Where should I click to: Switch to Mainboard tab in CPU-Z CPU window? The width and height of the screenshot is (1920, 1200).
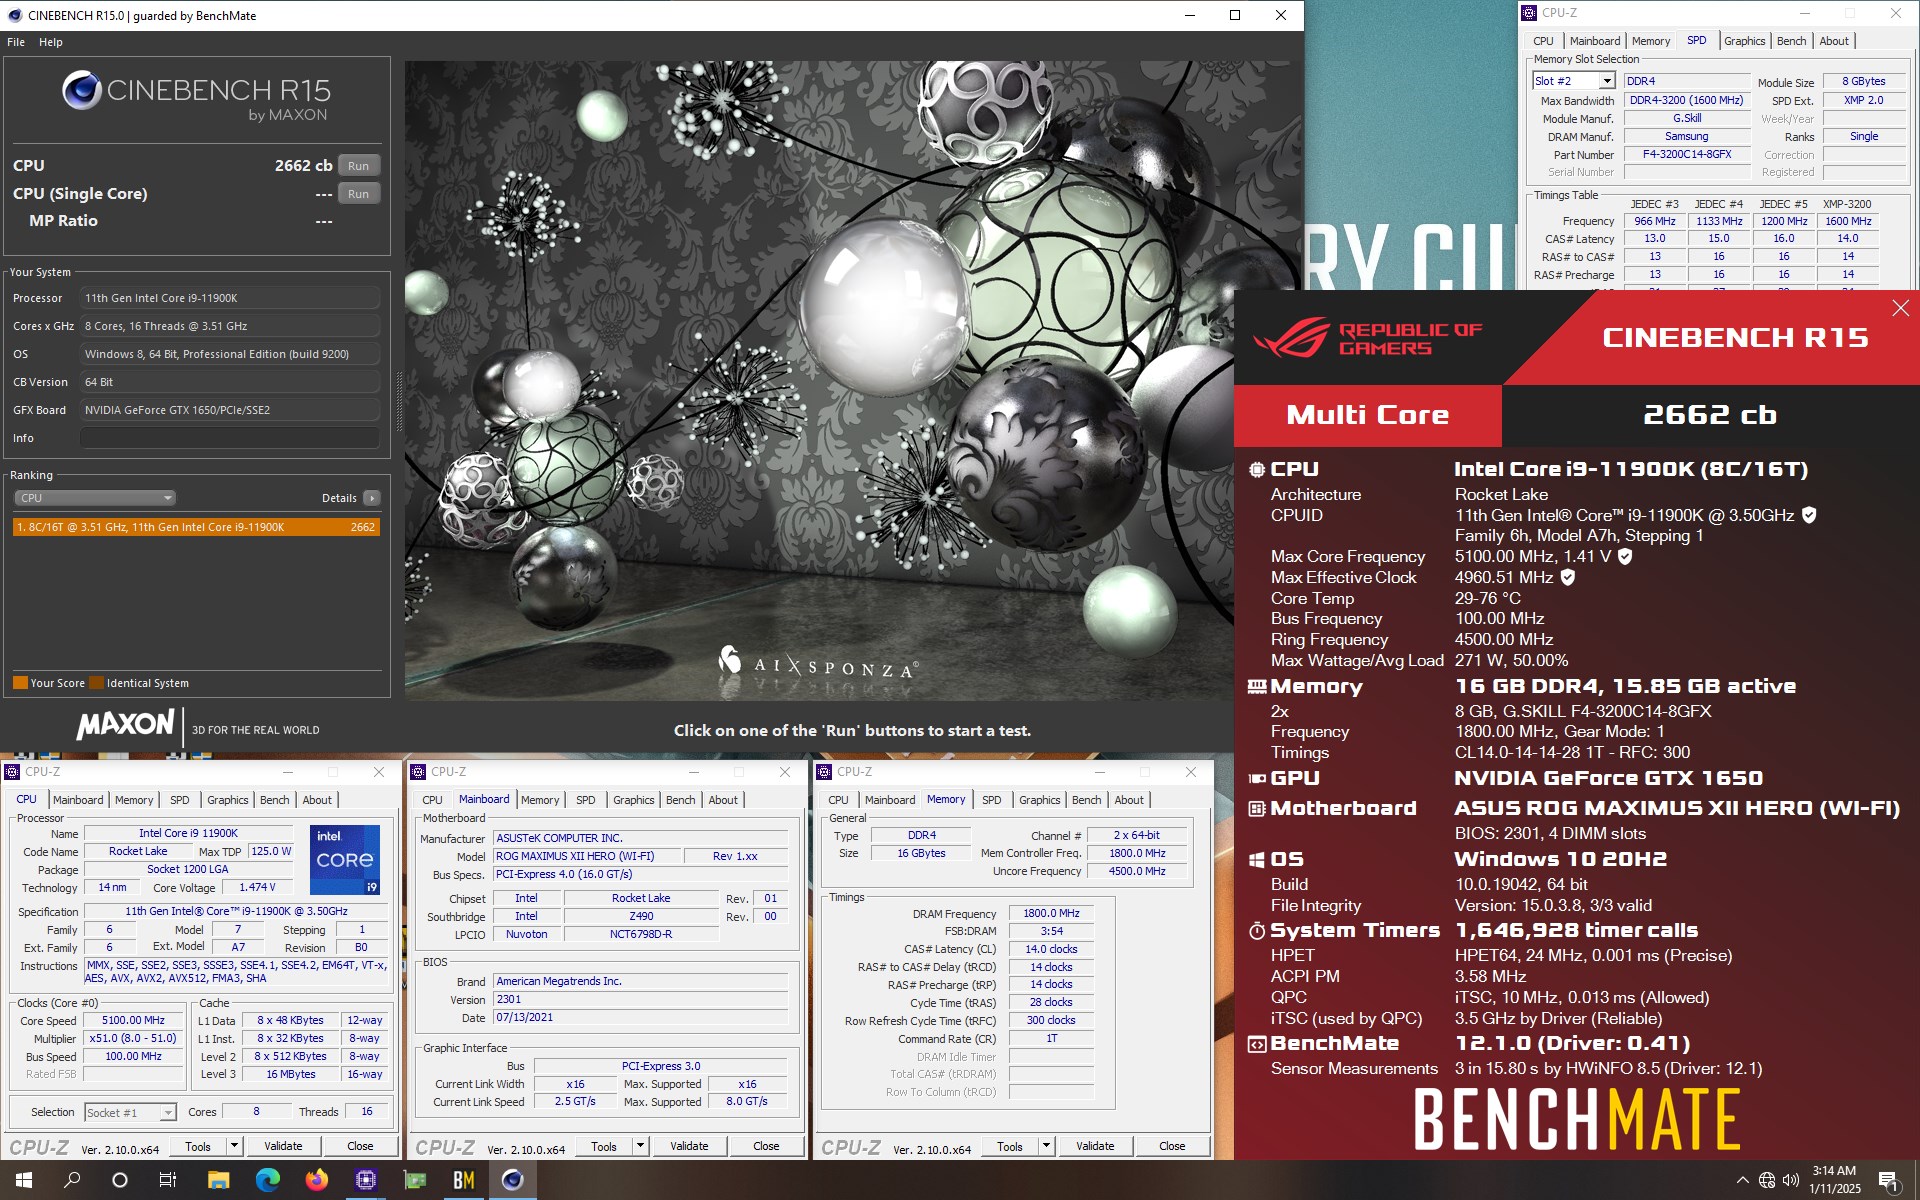click(x=78, y=800)
